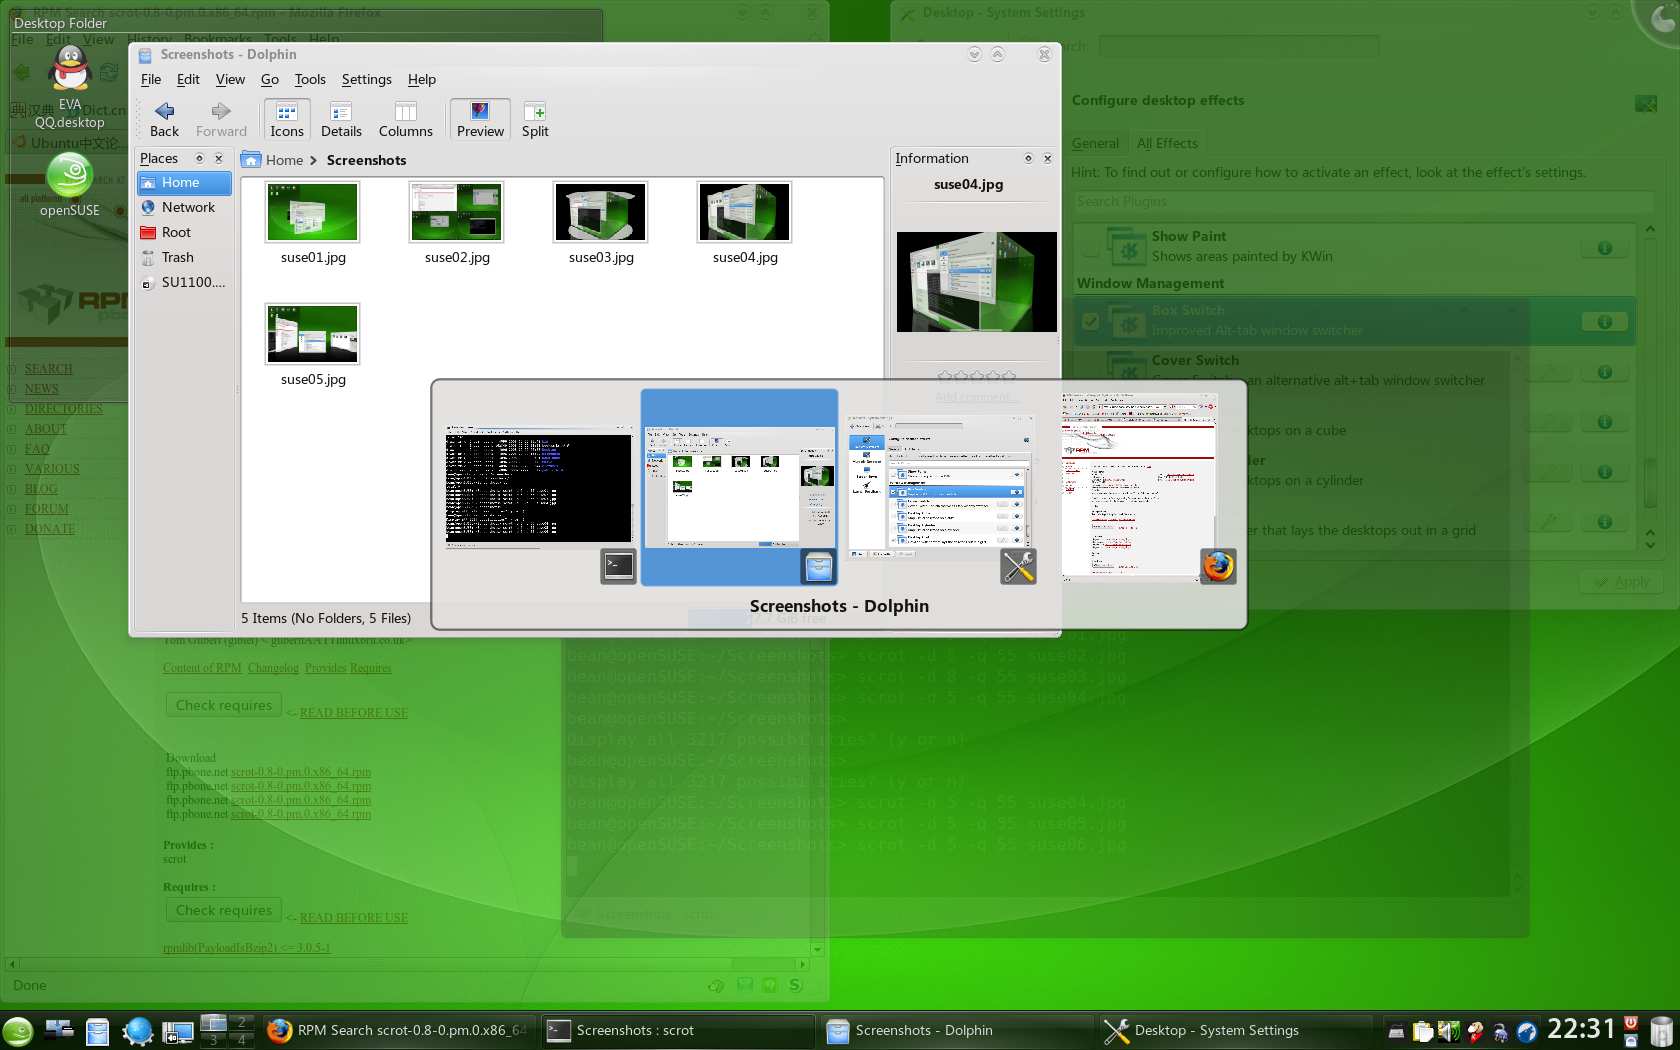Open the volume mixer tray icon

click(x=1447, y=1031)
